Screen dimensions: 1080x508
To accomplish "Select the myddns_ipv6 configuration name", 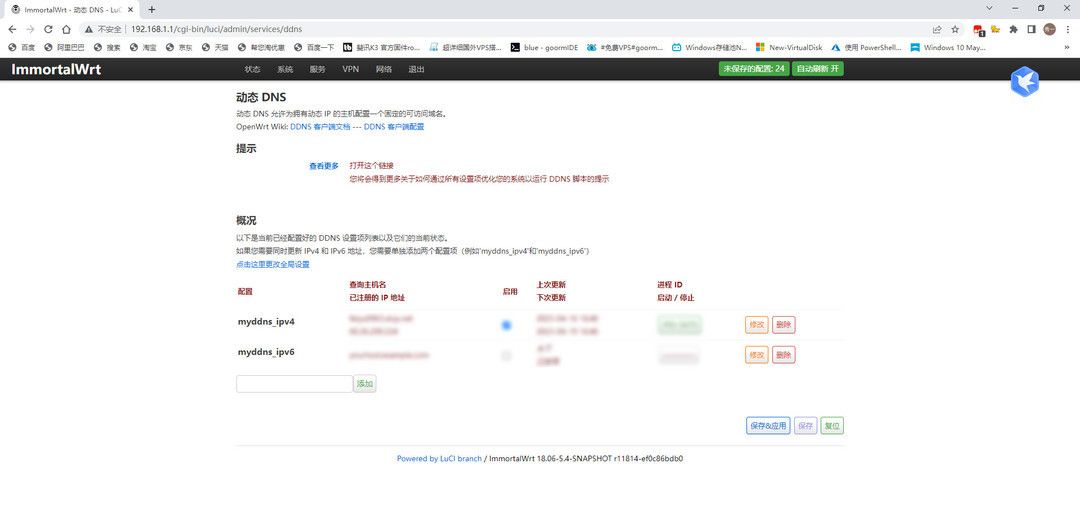I will pyautogui.click(x=266, y=352).
